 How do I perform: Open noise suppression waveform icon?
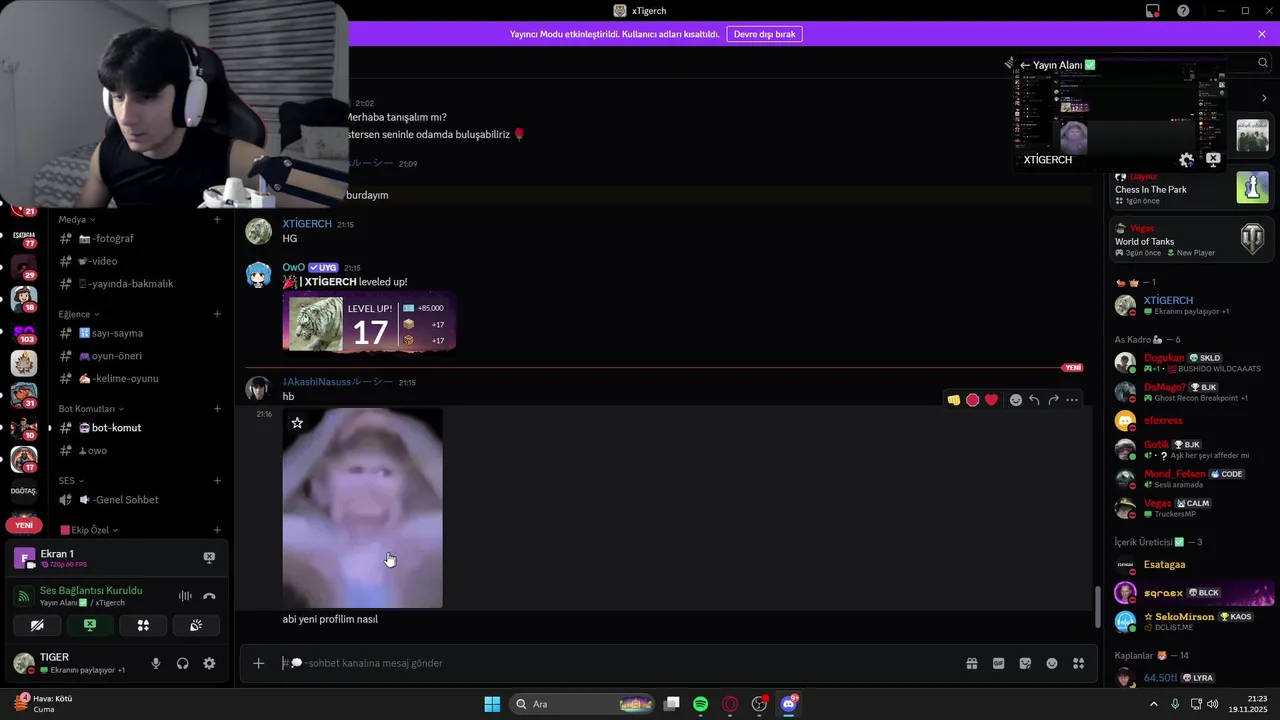pos(185,596)
